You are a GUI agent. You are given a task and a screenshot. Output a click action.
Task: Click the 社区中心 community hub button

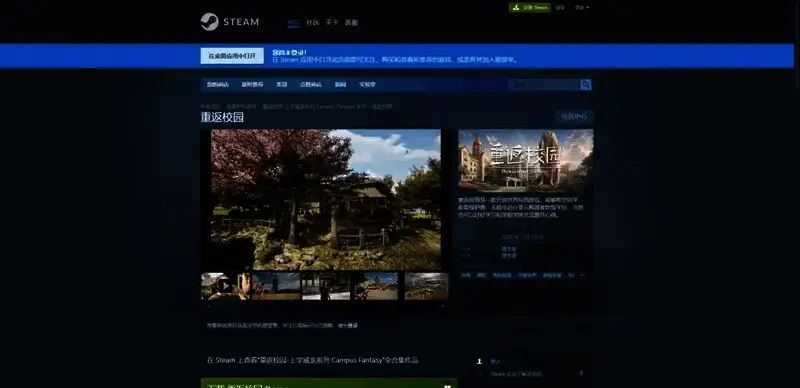point(574,117)
